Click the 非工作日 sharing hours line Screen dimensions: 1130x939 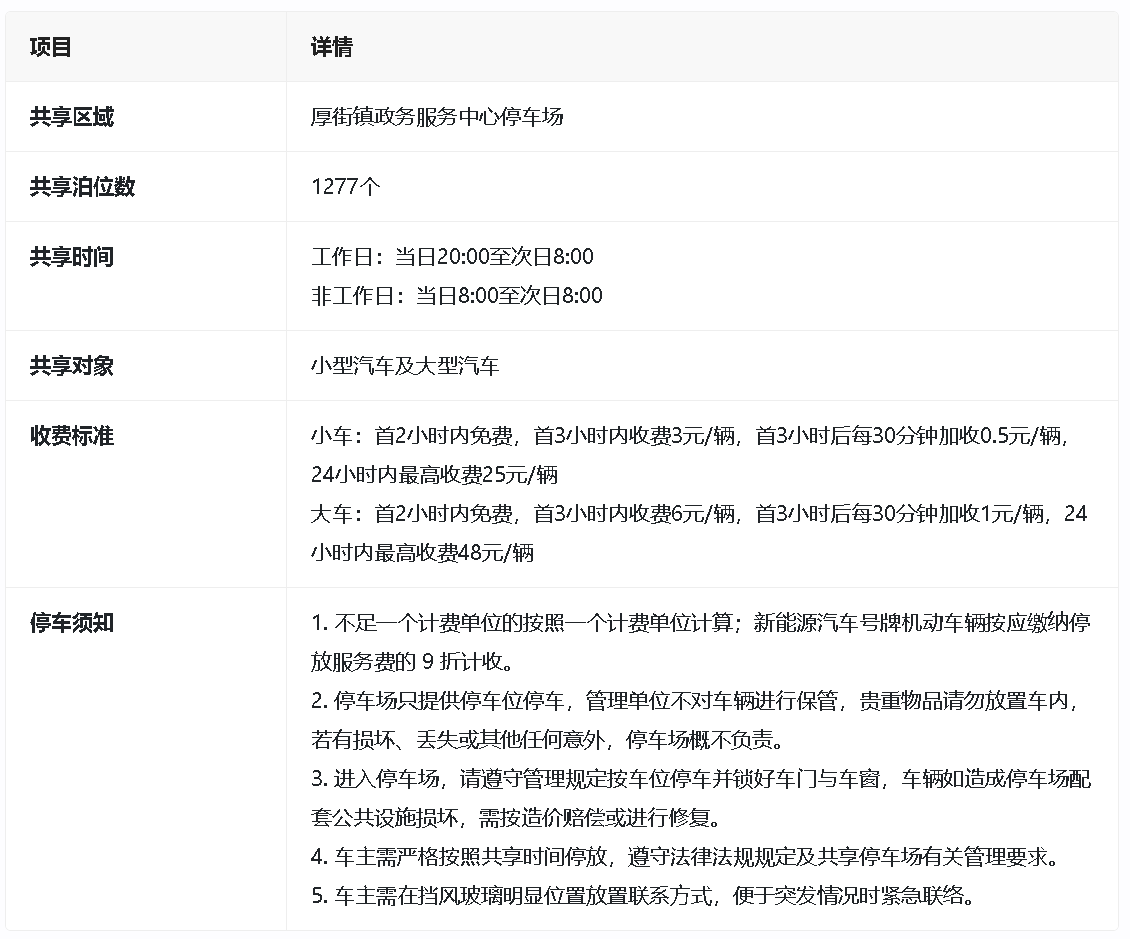(457, 296)
